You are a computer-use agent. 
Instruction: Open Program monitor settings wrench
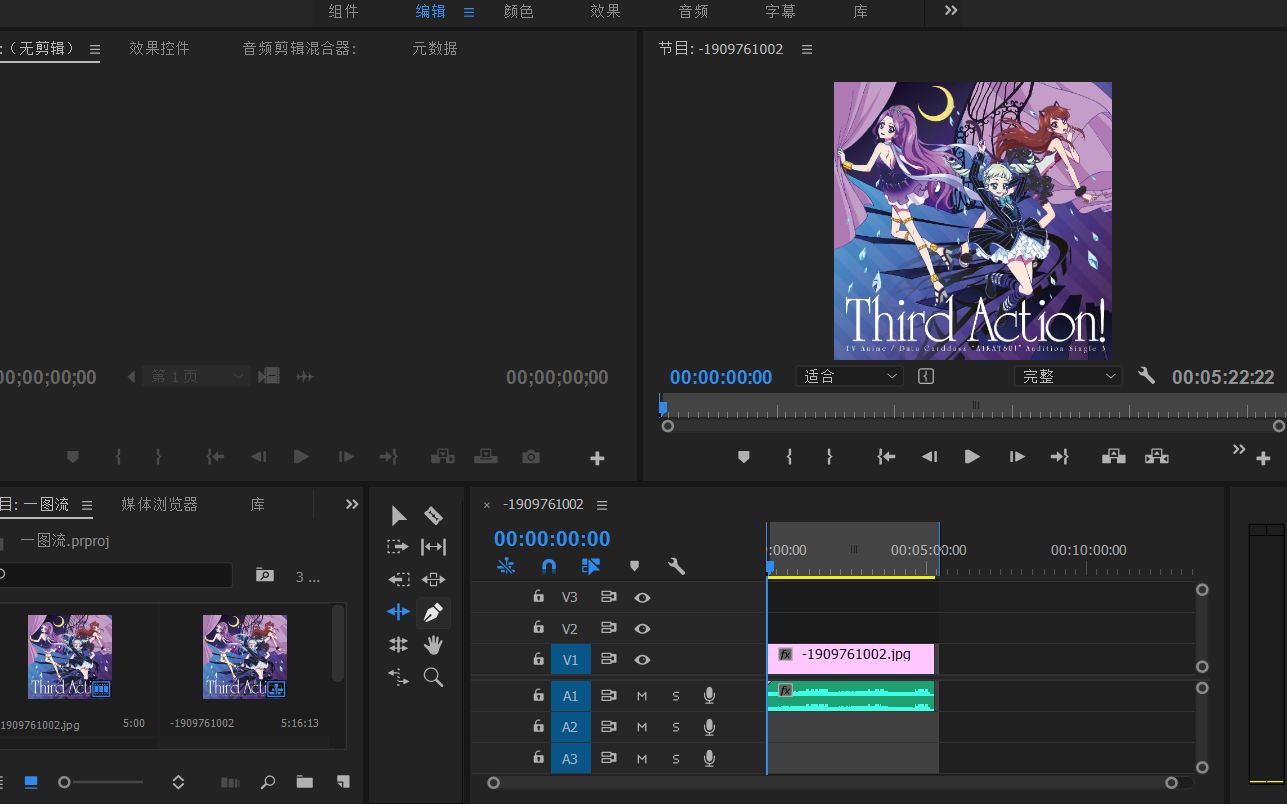pos(1147,376)
